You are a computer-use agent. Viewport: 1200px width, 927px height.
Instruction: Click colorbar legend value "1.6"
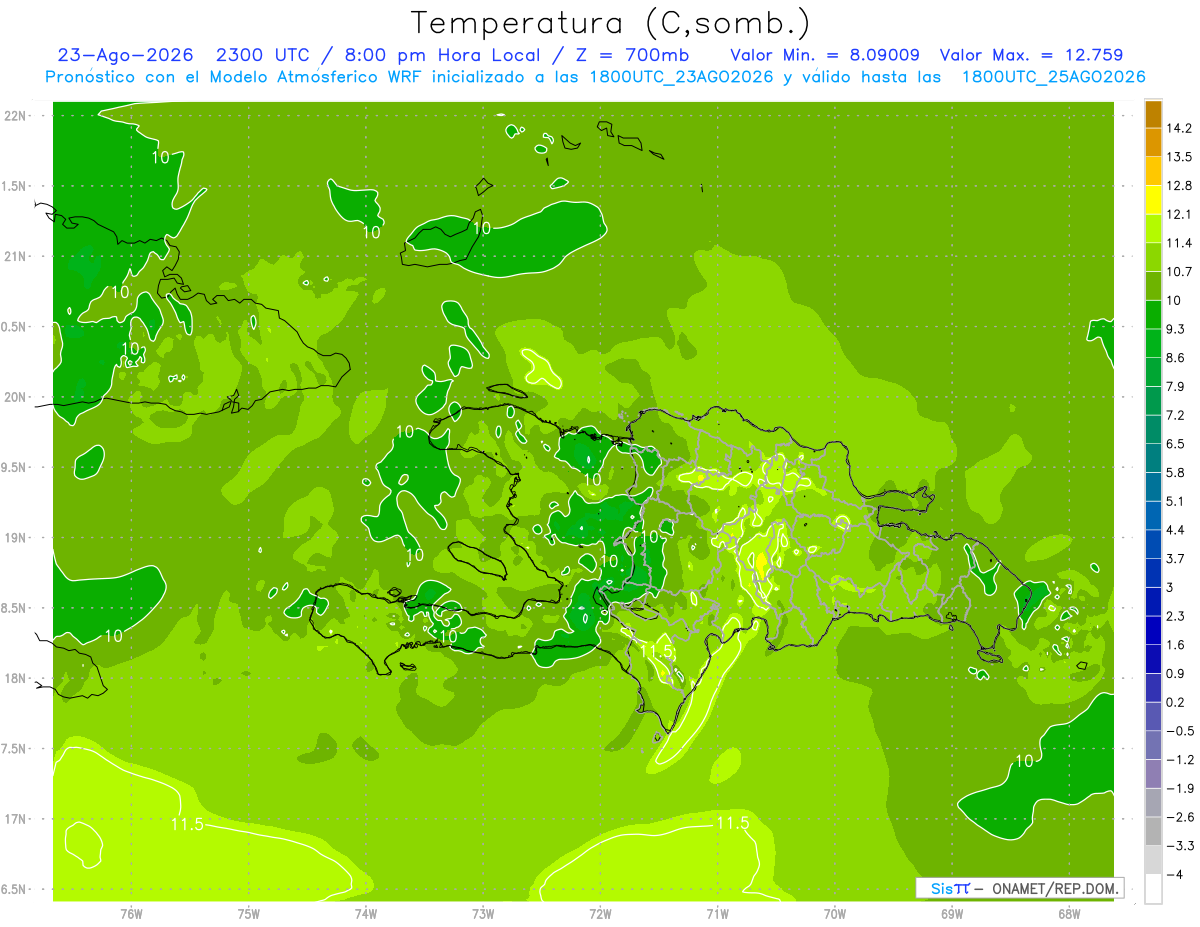point(1175,645)
